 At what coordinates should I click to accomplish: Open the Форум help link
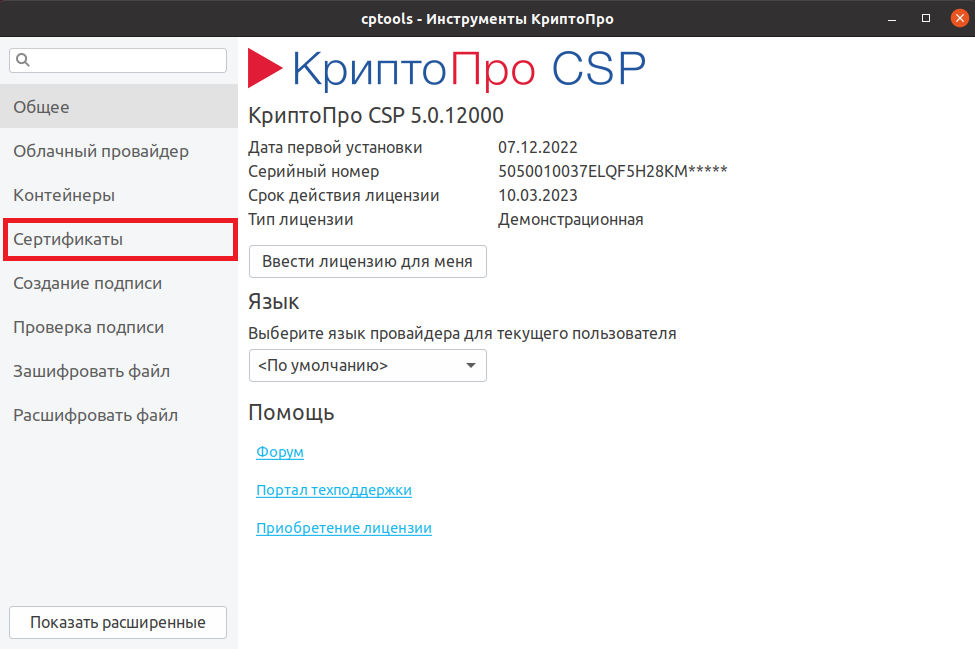tap(280, 453)
